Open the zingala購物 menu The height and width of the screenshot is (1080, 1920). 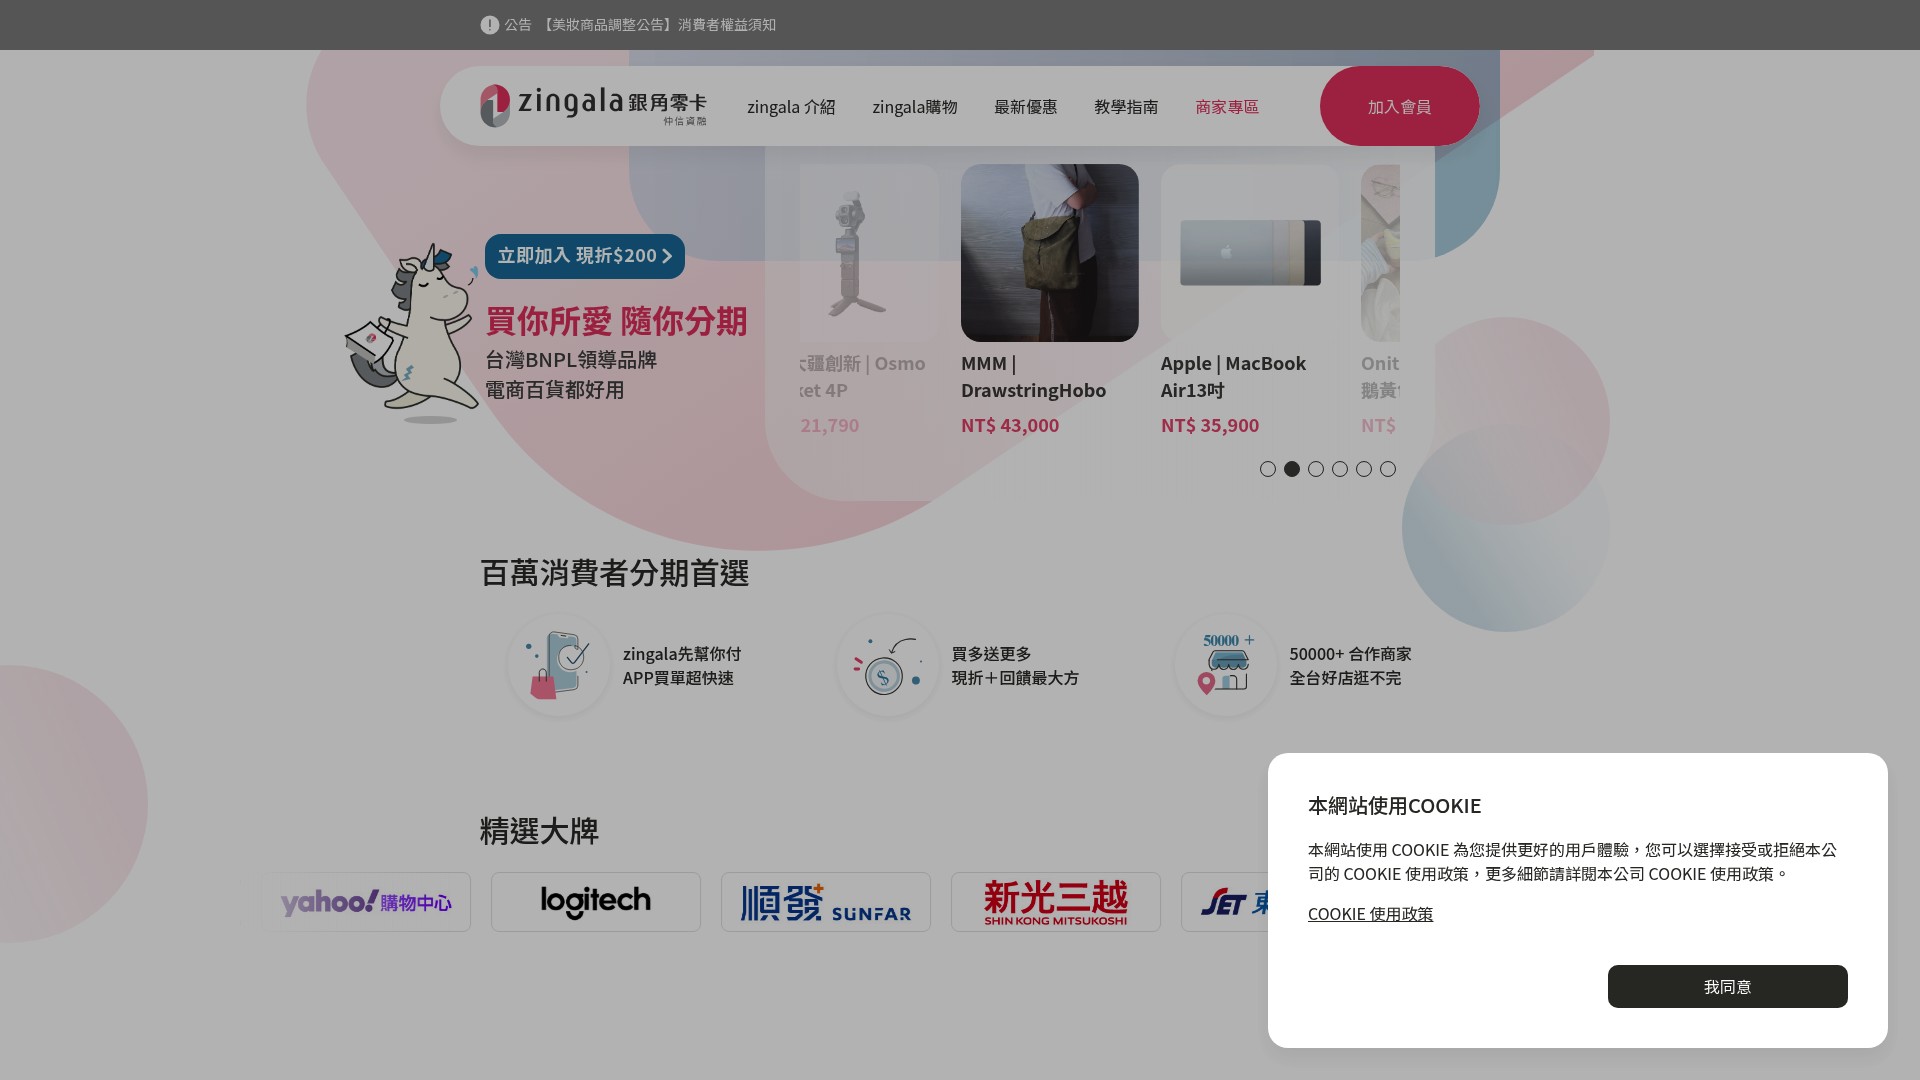point(915,107)
